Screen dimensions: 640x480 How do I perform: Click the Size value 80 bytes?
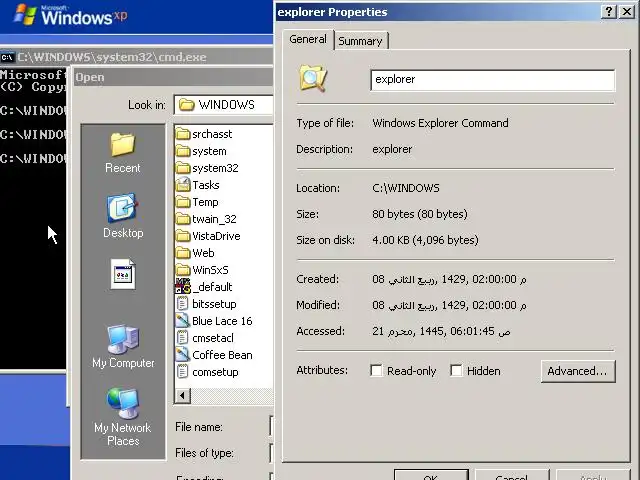420,214
